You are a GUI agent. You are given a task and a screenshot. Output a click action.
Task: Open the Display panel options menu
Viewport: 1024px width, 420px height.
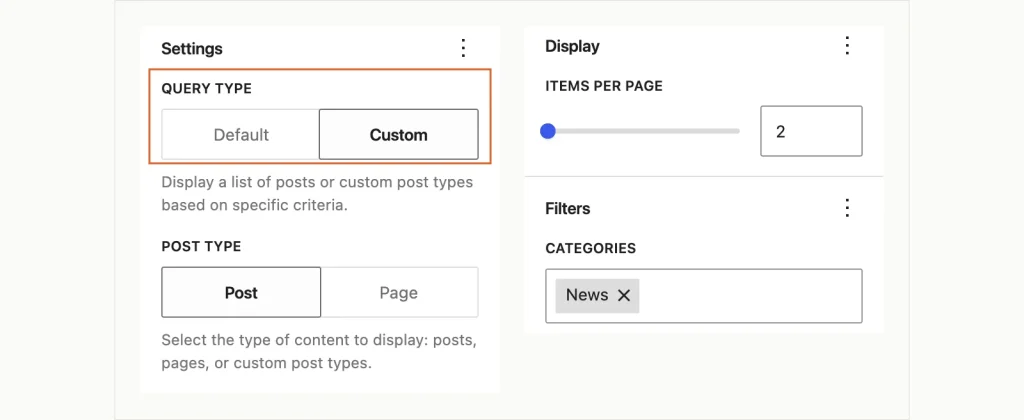(x=847, y=46)
